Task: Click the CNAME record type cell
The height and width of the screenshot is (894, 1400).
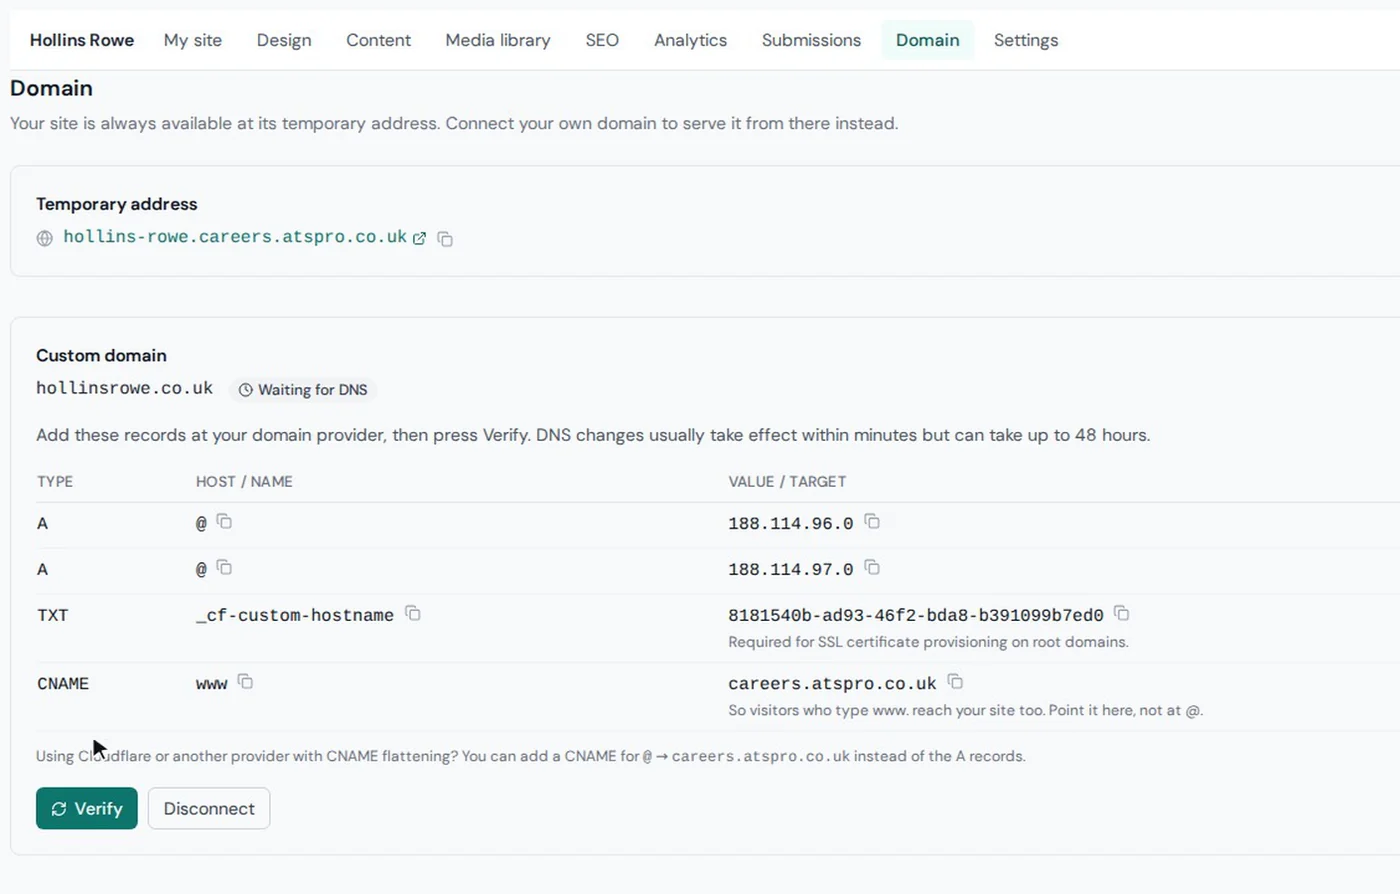Action: tap(63, 684)
